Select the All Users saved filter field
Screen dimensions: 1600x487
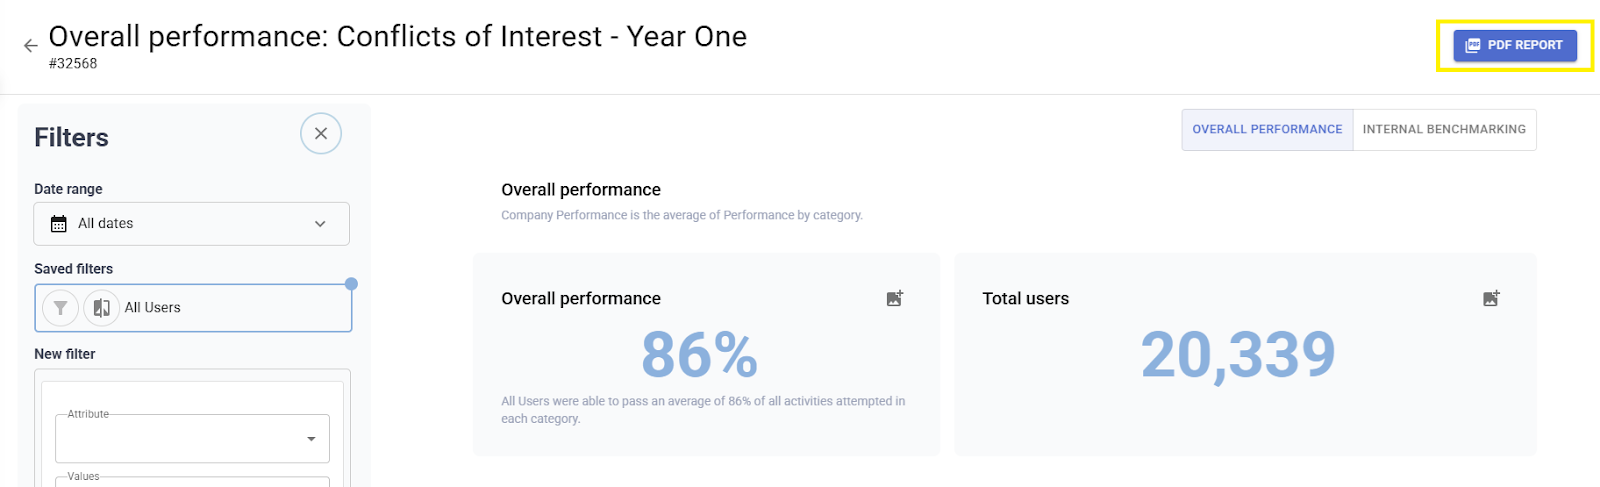pyautogui.click(x=230, y=308)
